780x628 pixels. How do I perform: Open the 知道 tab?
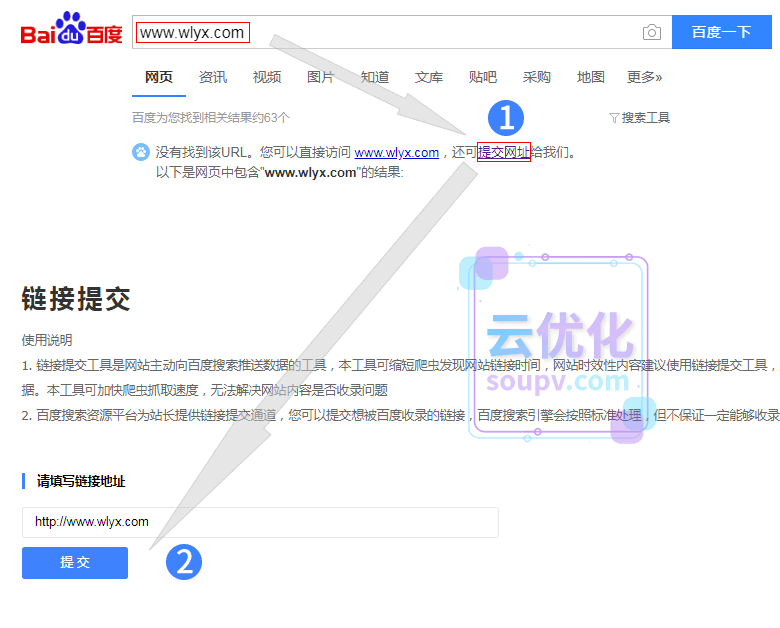click(375, 77)
